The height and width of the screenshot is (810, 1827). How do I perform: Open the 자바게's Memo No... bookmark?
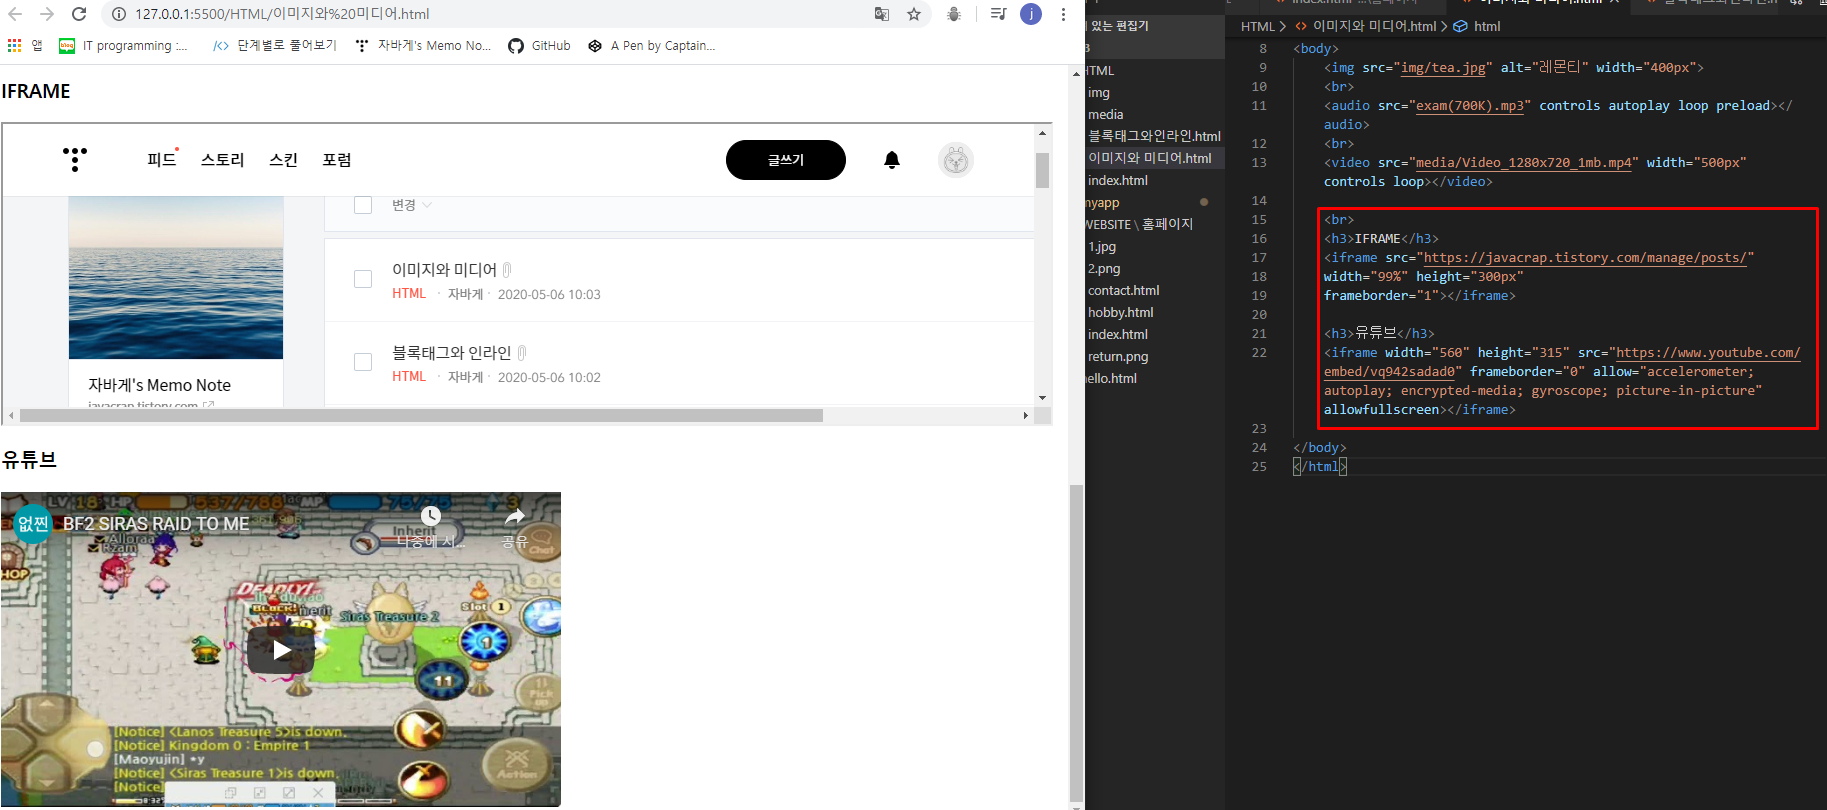pos(423,45)
